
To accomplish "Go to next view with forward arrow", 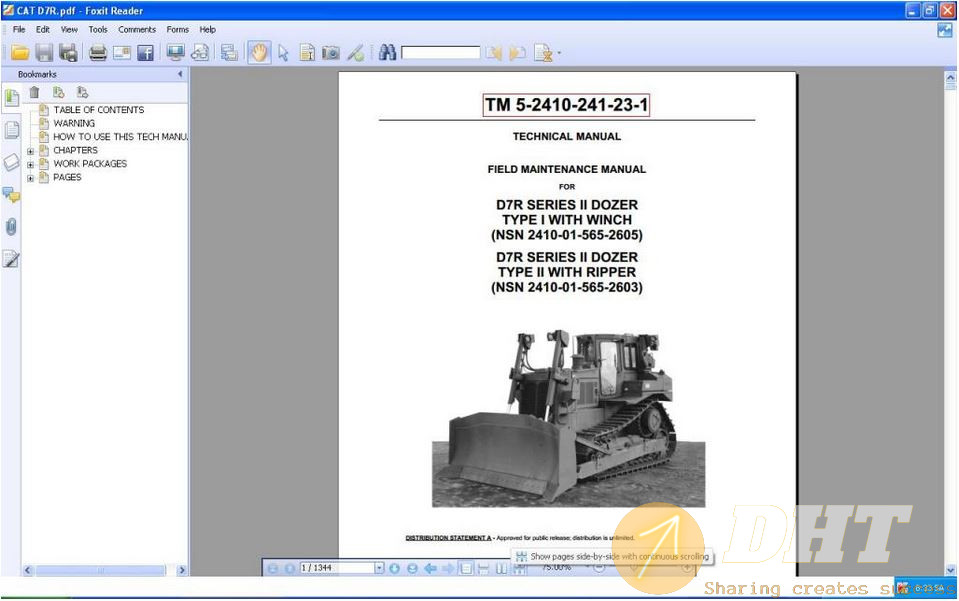I will tap(448, 569).
